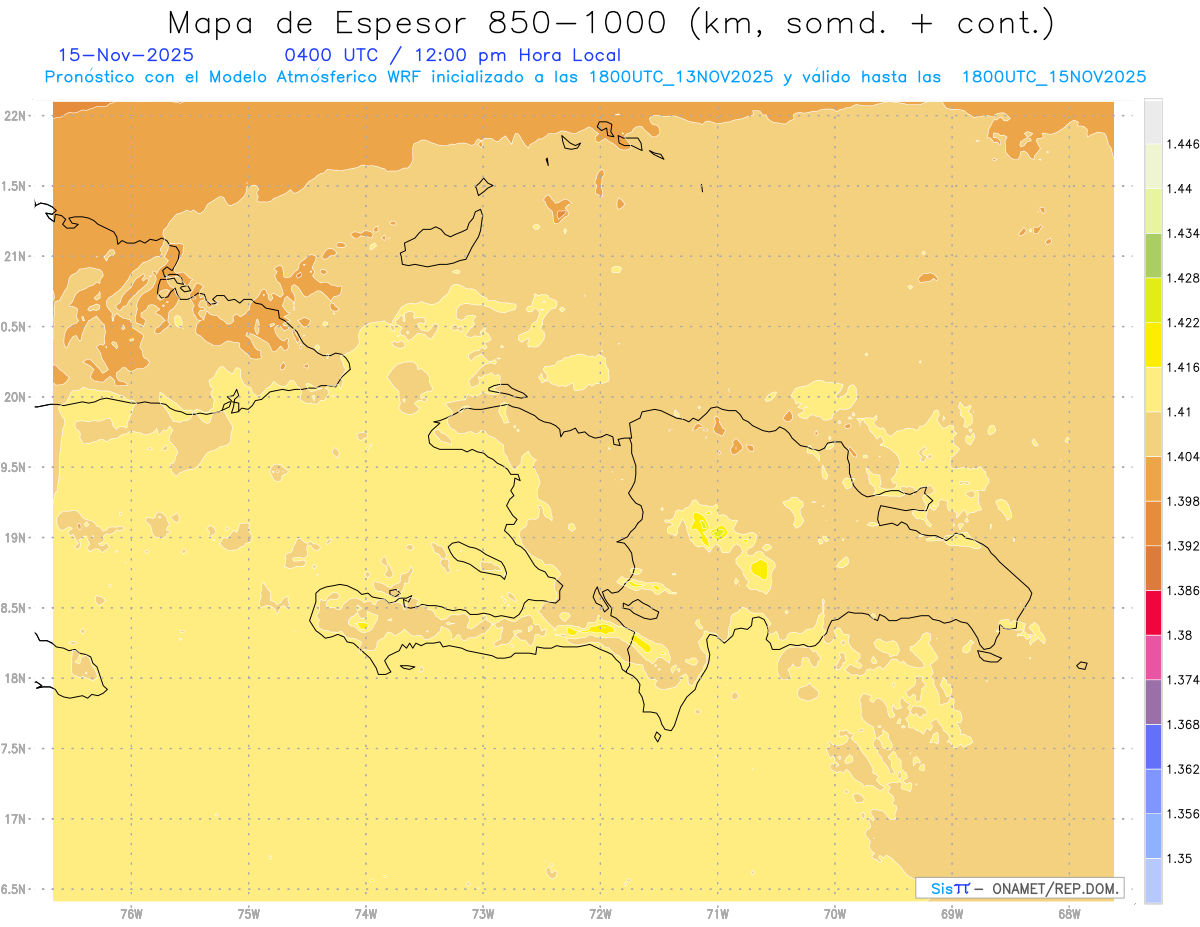This screenshot has width=1200, height=927.
Task: Click the colorbar value '1.362'
Action: 1183,769
